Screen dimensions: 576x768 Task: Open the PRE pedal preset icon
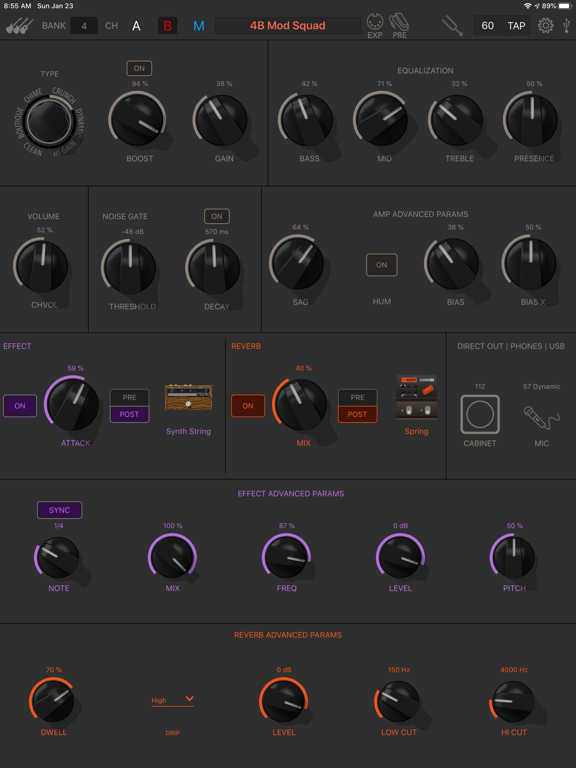pyautogui.click(x=399, y=23)
